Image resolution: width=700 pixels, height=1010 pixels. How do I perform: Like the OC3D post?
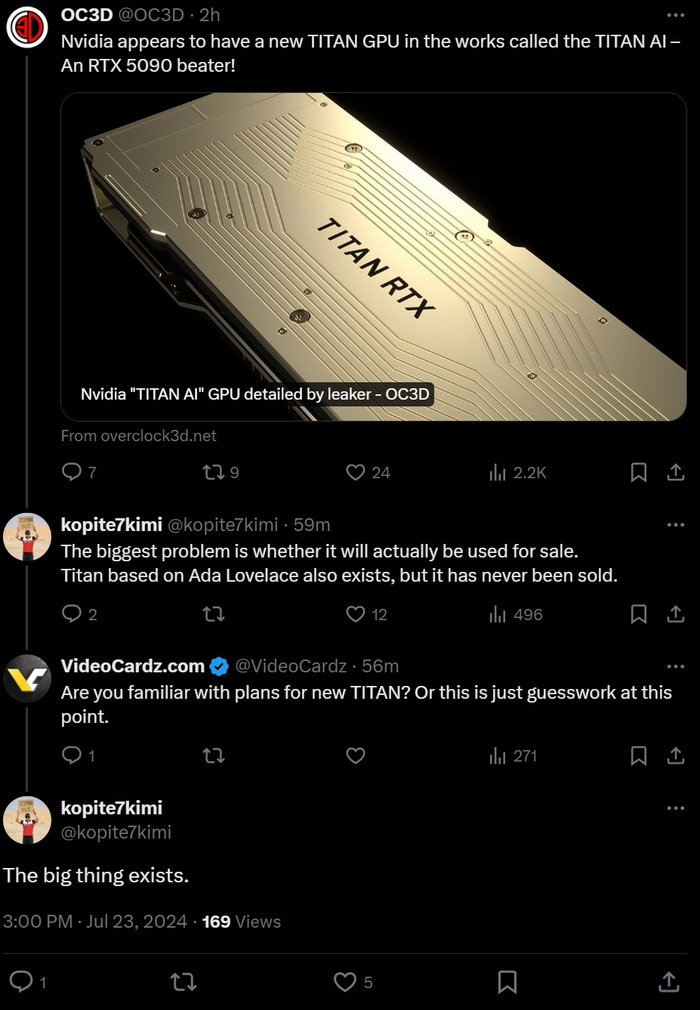pyautogui.click(x=356, y=472)
